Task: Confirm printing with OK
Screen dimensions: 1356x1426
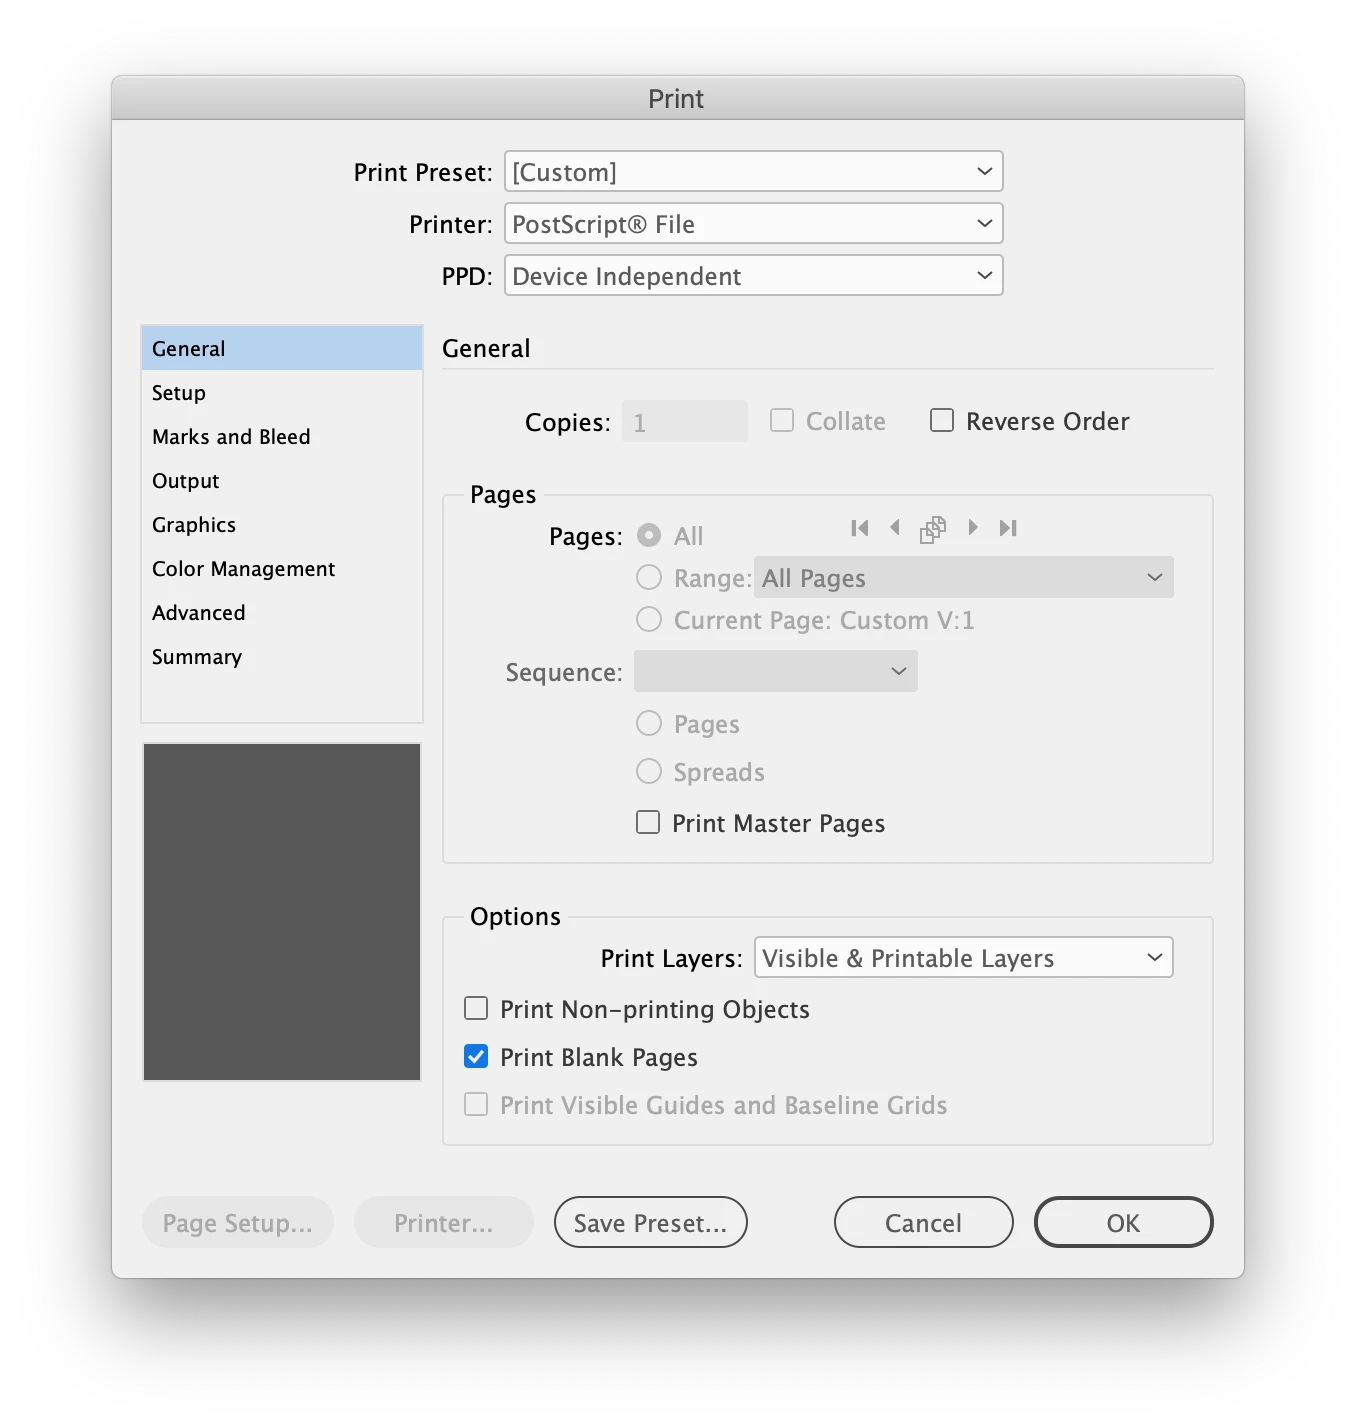Action: (1124, 1222)
